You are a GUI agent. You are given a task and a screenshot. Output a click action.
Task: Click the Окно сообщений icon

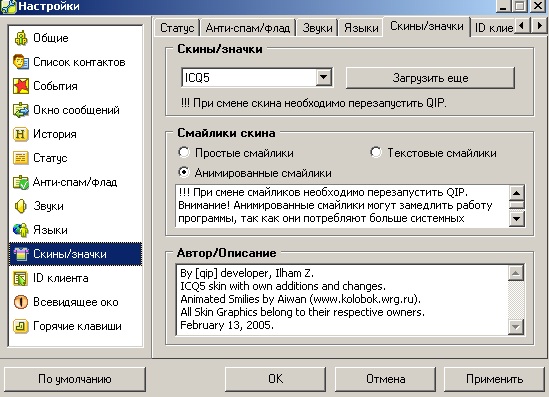point(21,110)
